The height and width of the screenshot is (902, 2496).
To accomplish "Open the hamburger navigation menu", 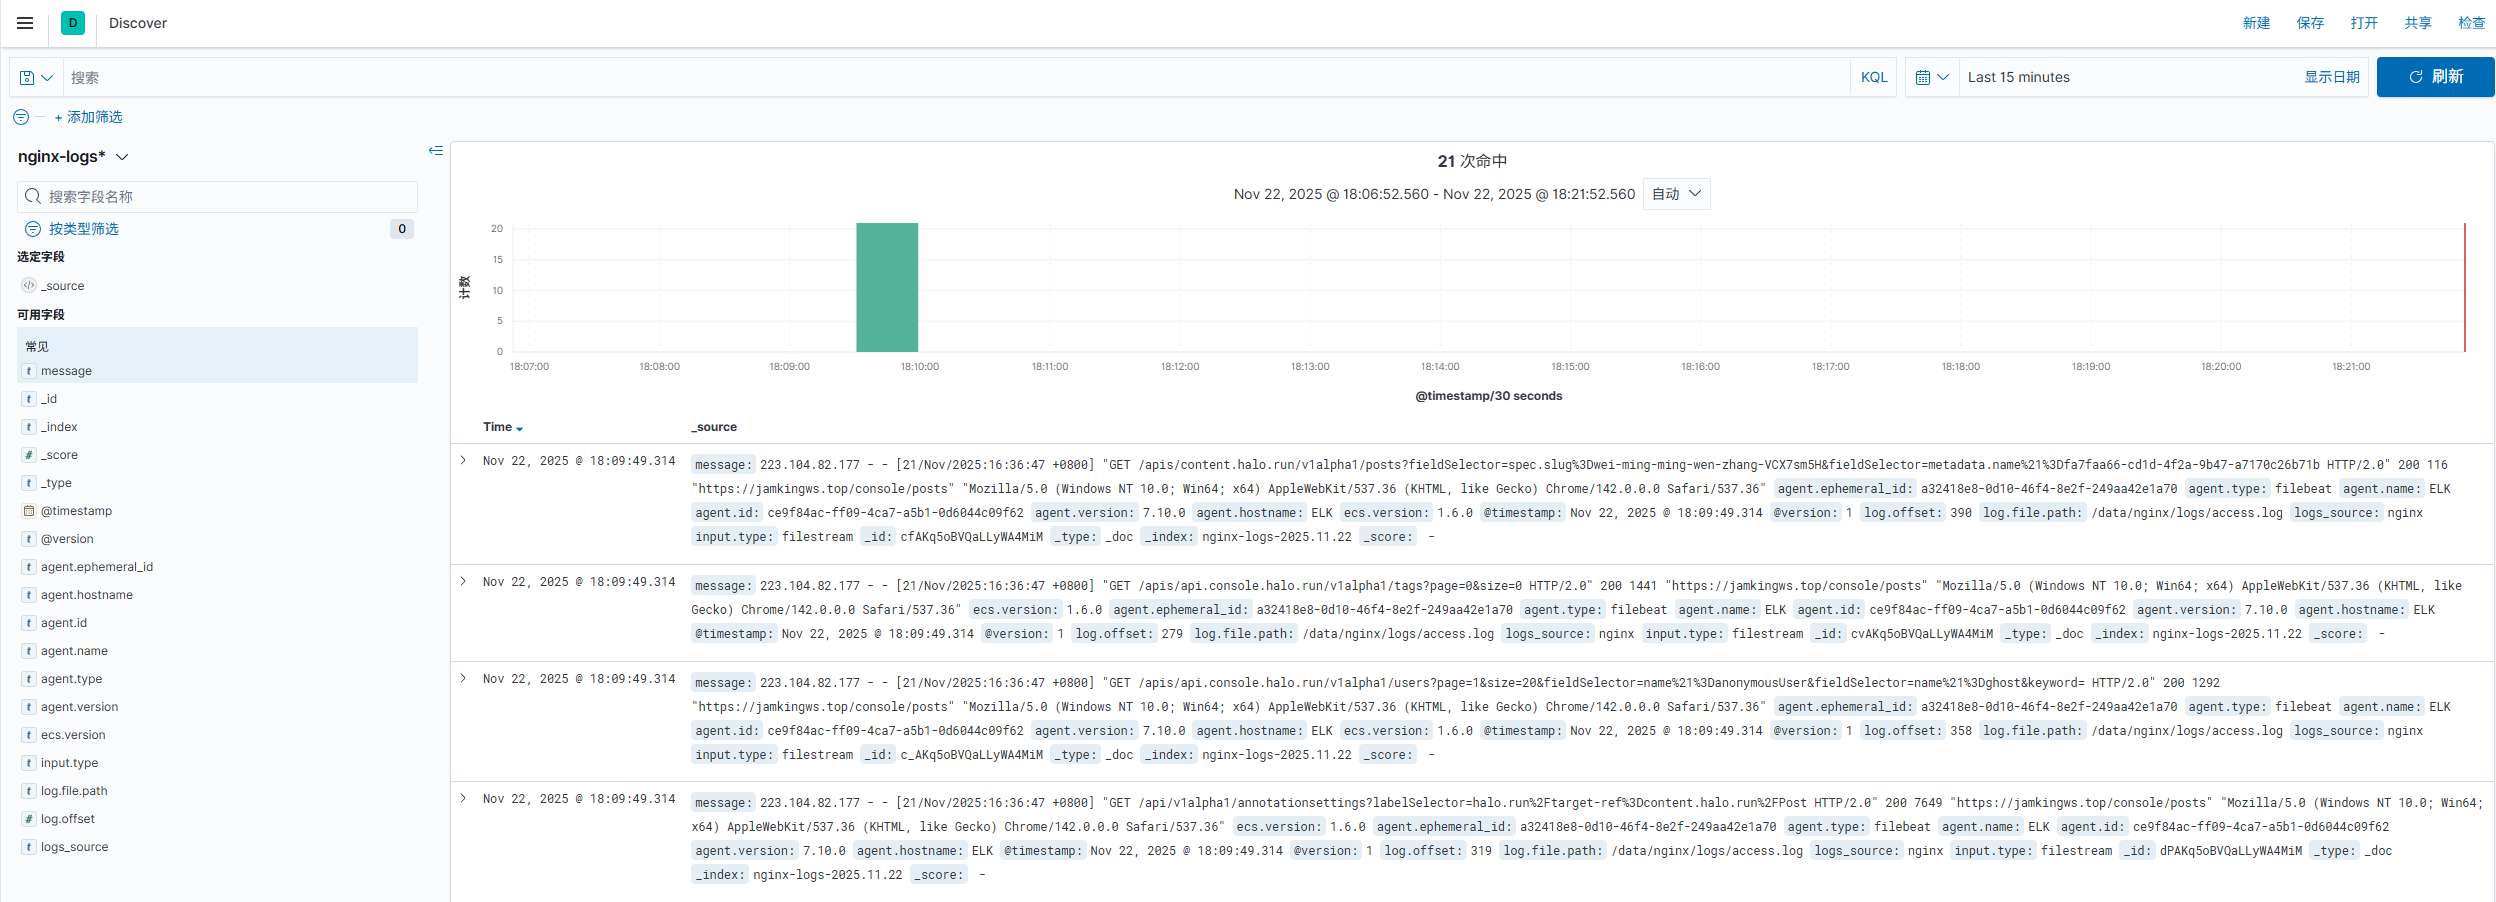I will pyautogui.click(x=25, y=23).
